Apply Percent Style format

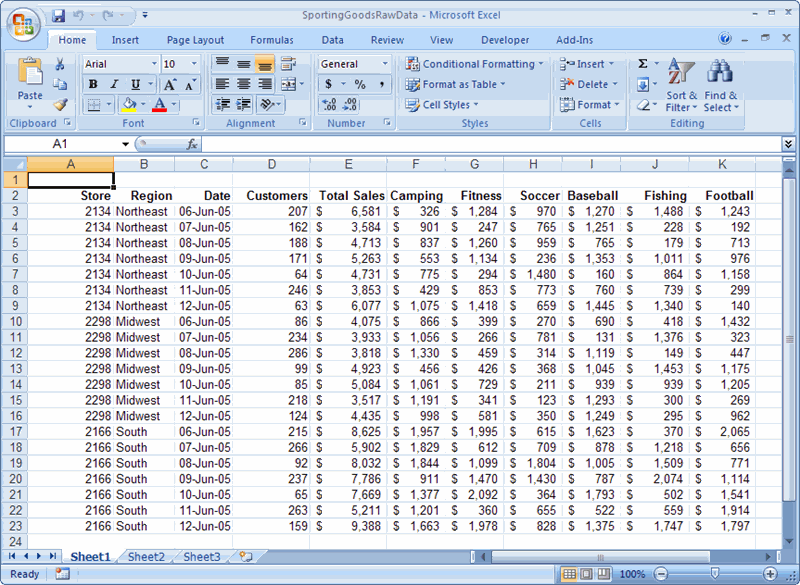click(x=360, y=84)
